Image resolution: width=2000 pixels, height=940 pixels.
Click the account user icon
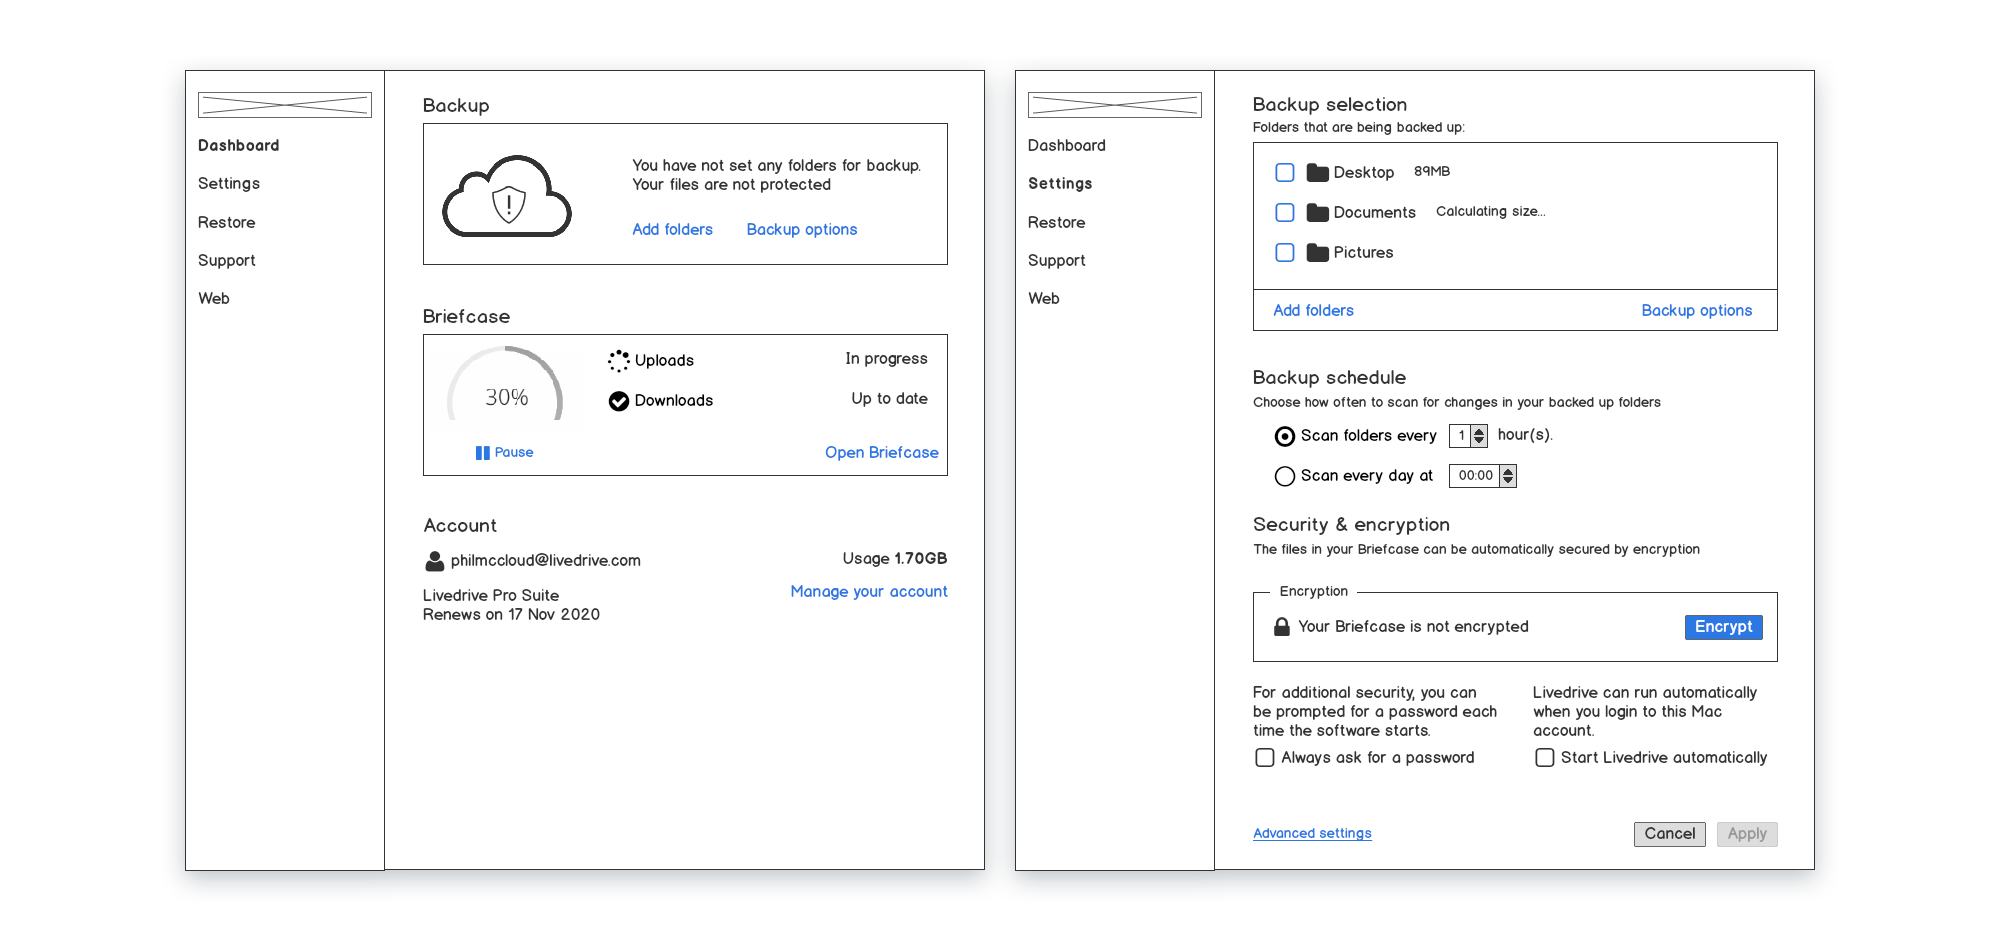point(434,561)
